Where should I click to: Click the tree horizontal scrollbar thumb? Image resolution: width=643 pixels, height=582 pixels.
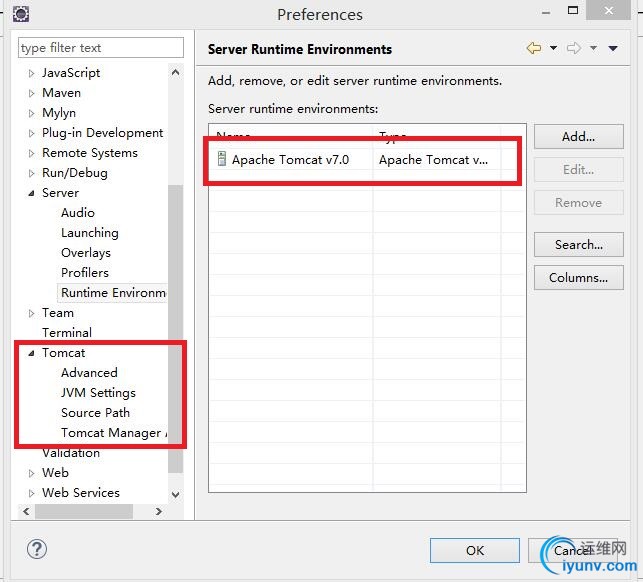(x=84, y=511)
